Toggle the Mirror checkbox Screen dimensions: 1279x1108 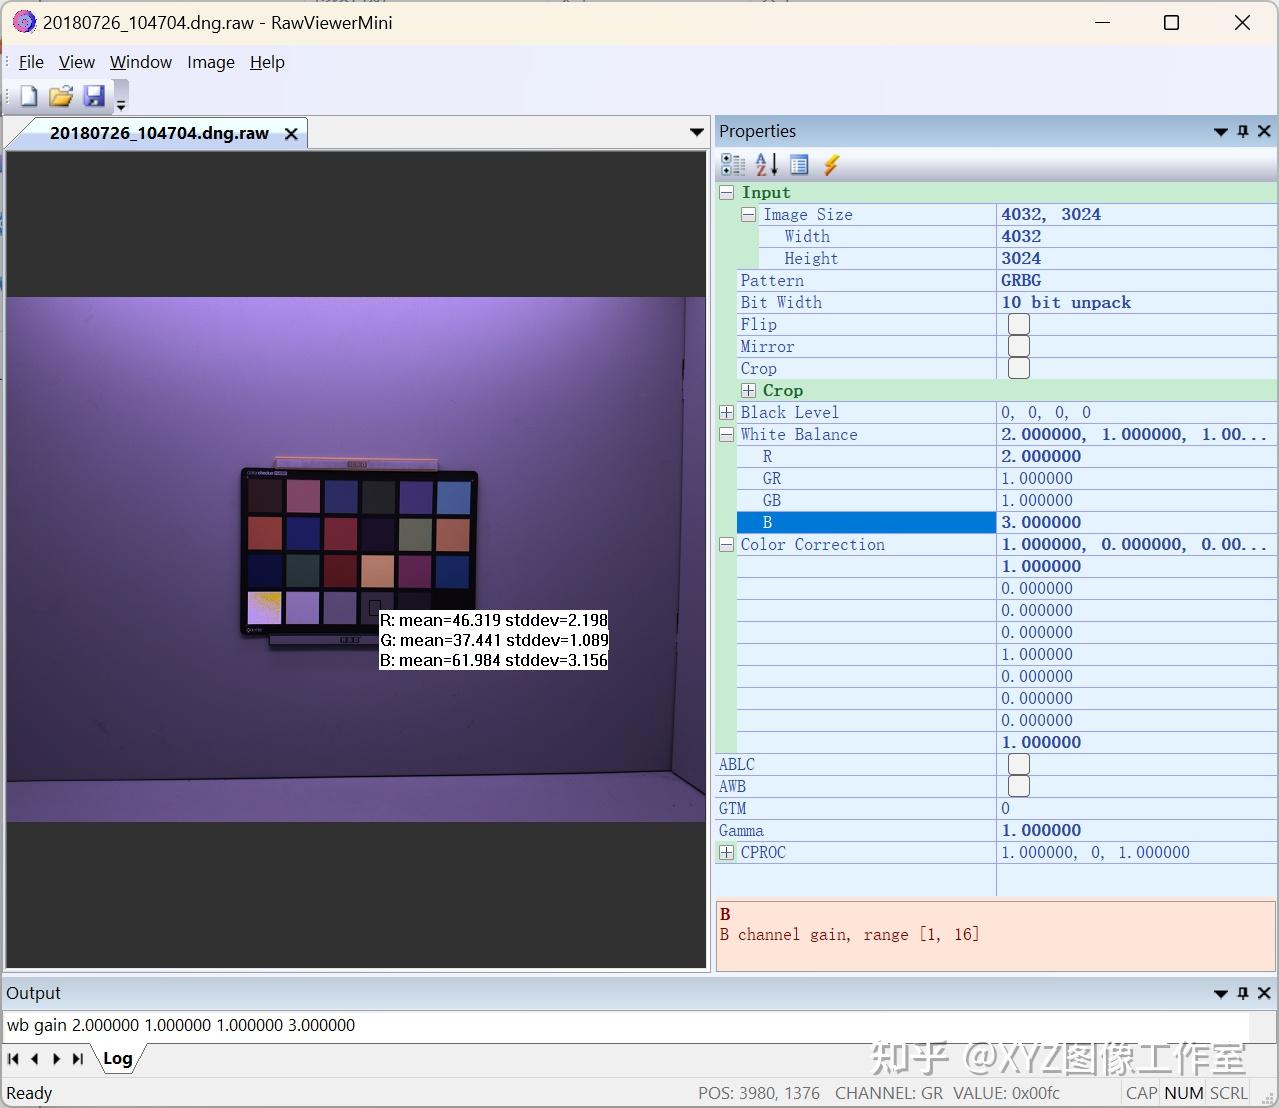click(x=1017, y=346)
